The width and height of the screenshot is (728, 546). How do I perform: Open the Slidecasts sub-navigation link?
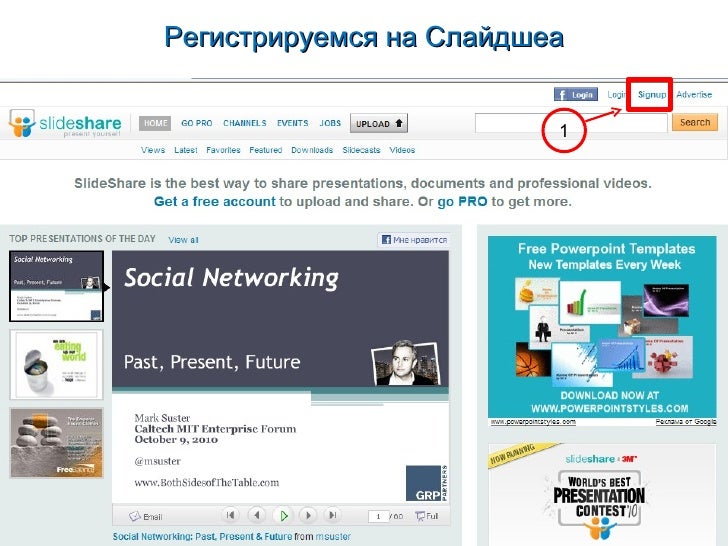tap(361, 150)
